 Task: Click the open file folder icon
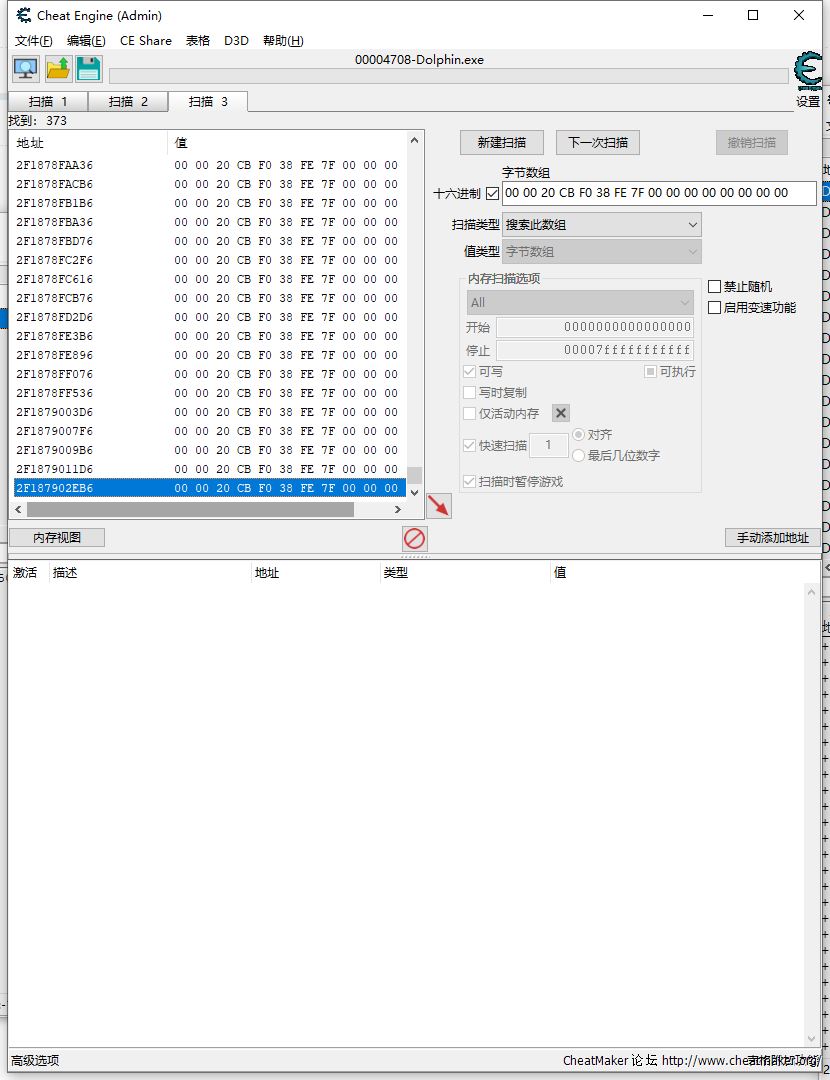[58, 68]
